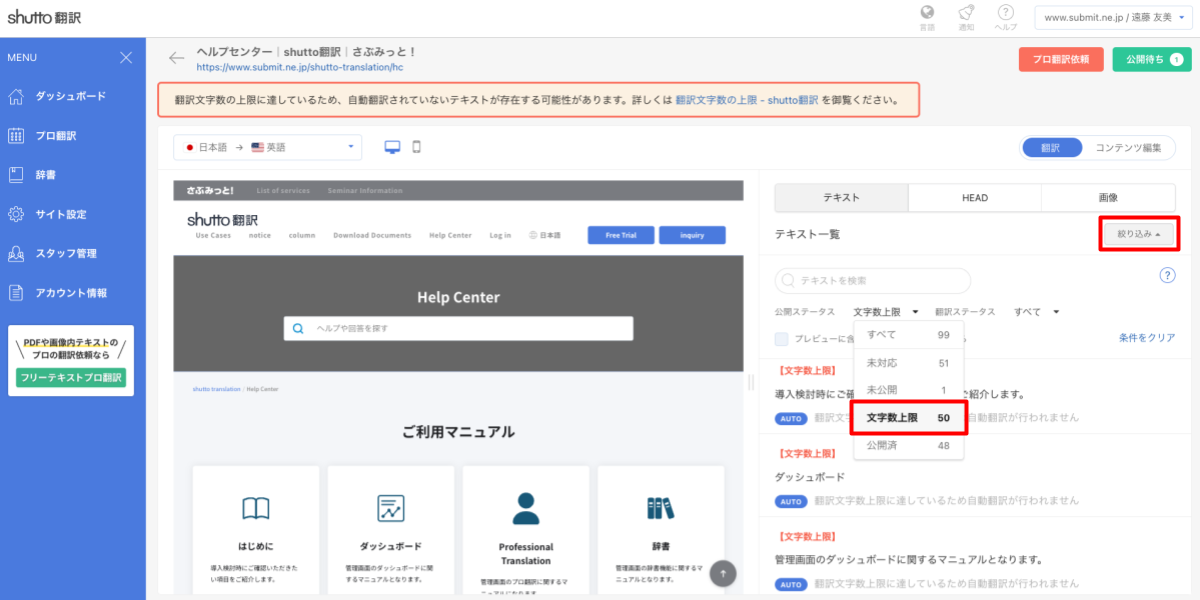
Task: Click the blue help icon near the search
Action: coord(1167,275)
